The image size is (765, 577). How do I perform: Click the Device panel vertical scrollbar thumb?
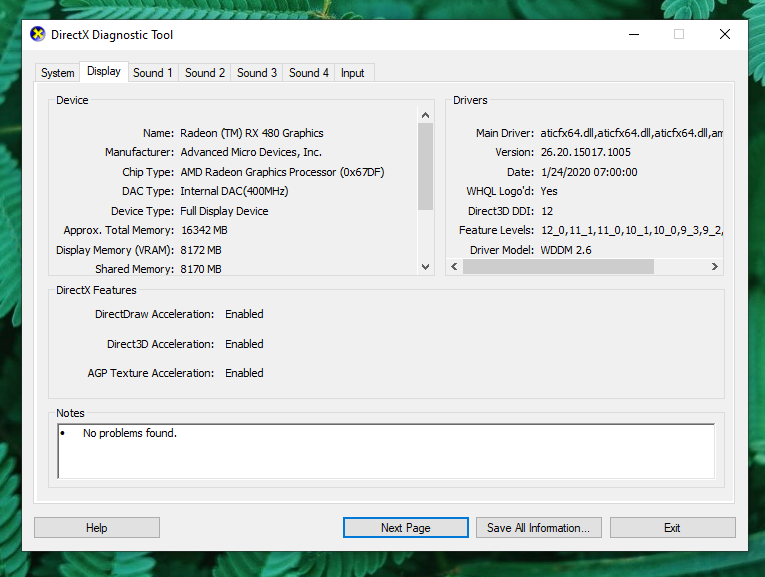(425, 166)
